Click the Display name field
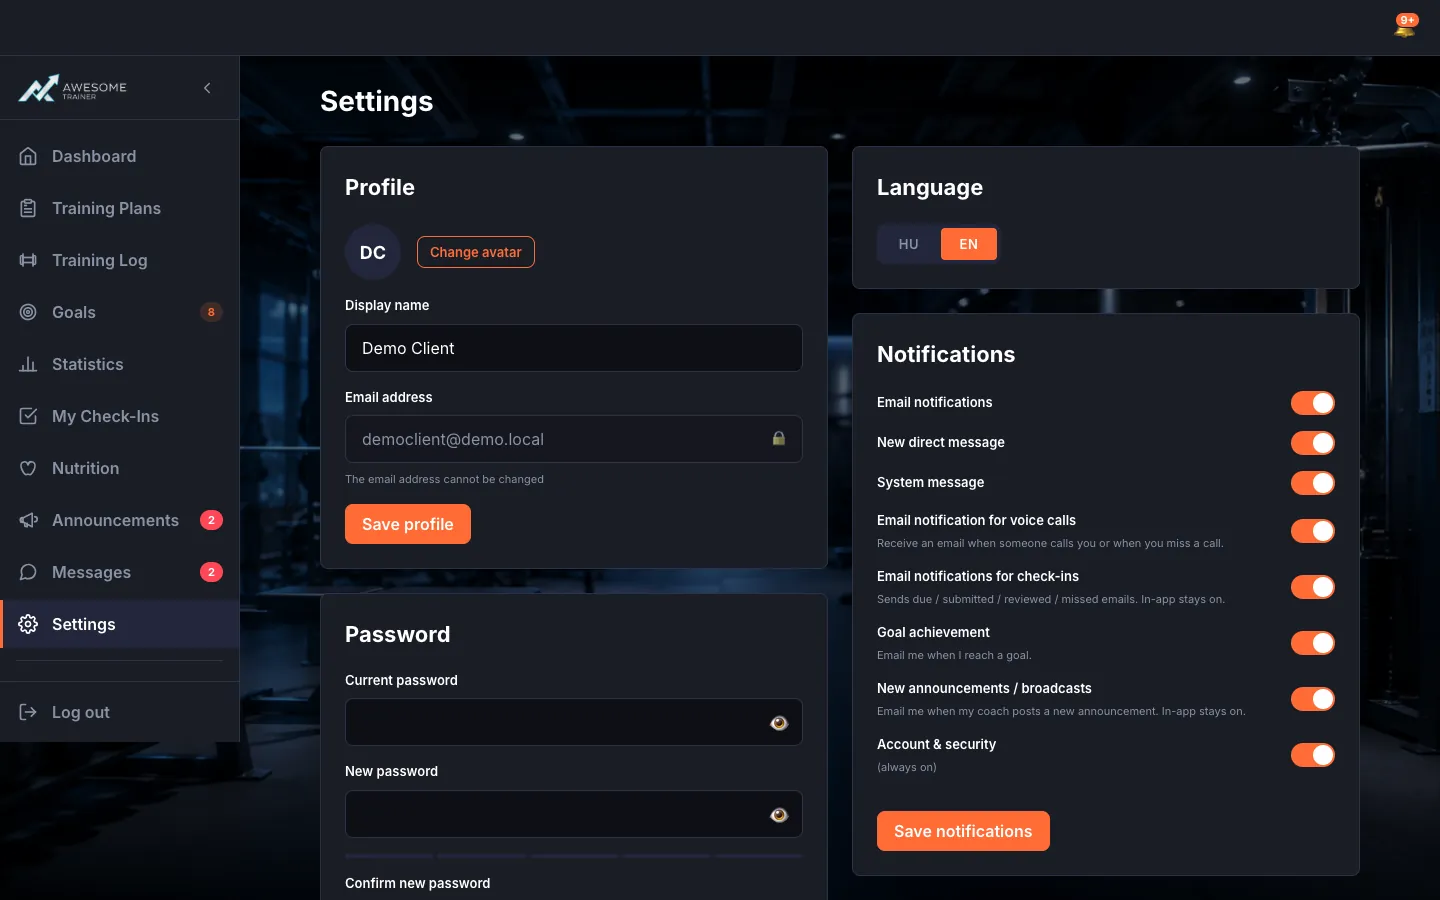Viewport: 1440px width, 900px height. (x=573, y=348)
